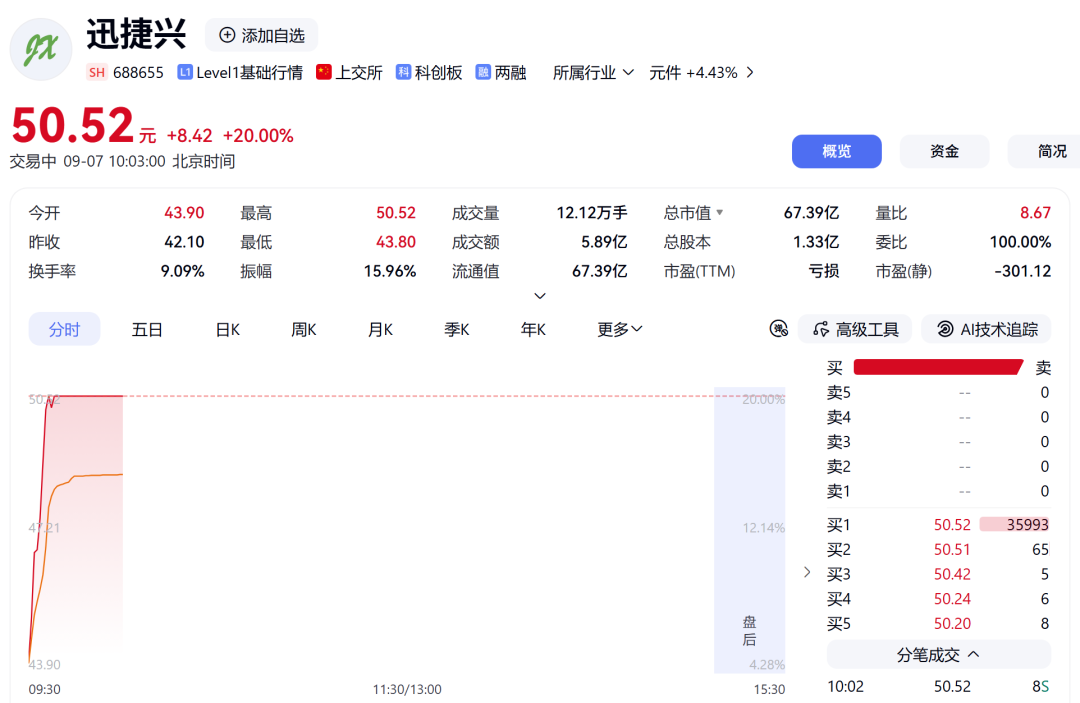Click the 市盈(TTM) value 亏损
The width and height of the screenshot is (1080, 703).
tap(824, 271)
